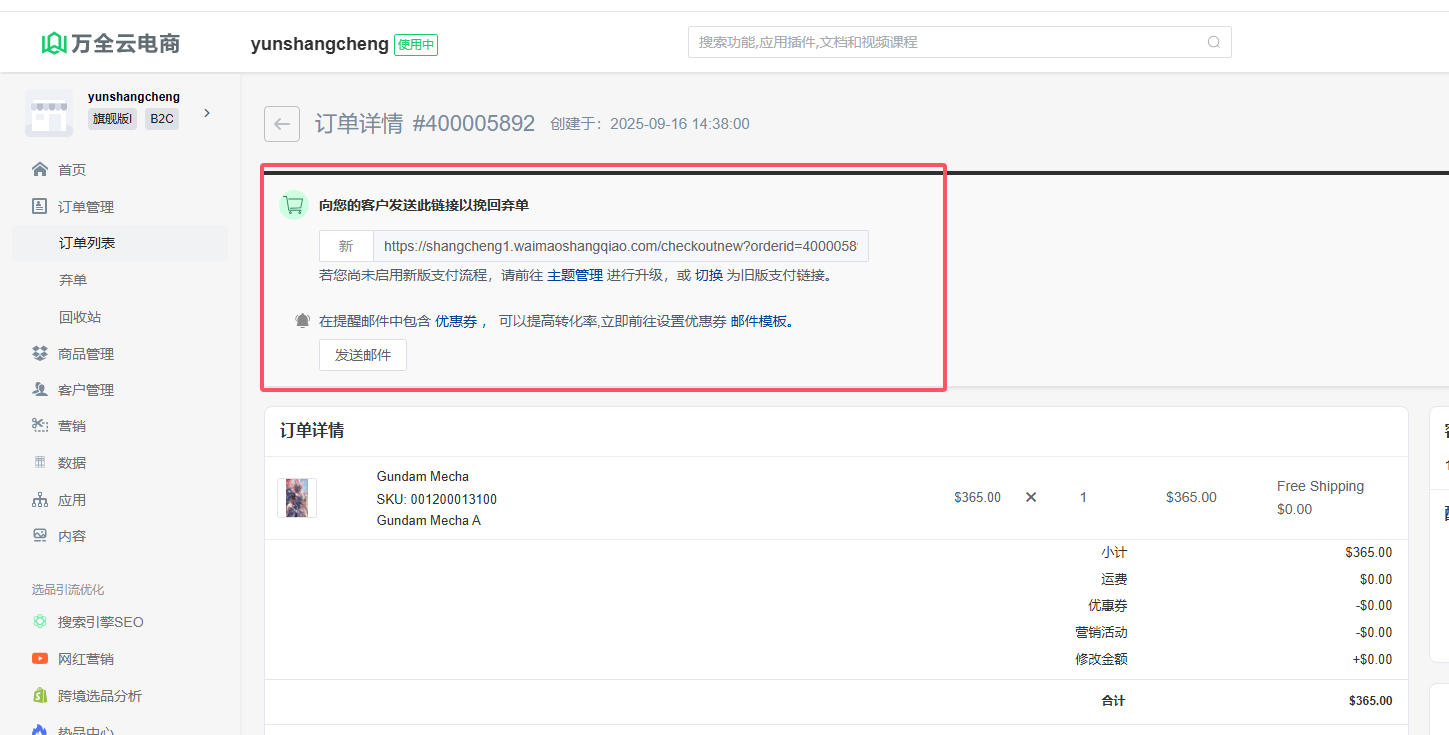Open 数据 in the sidebar

(71, 463)
